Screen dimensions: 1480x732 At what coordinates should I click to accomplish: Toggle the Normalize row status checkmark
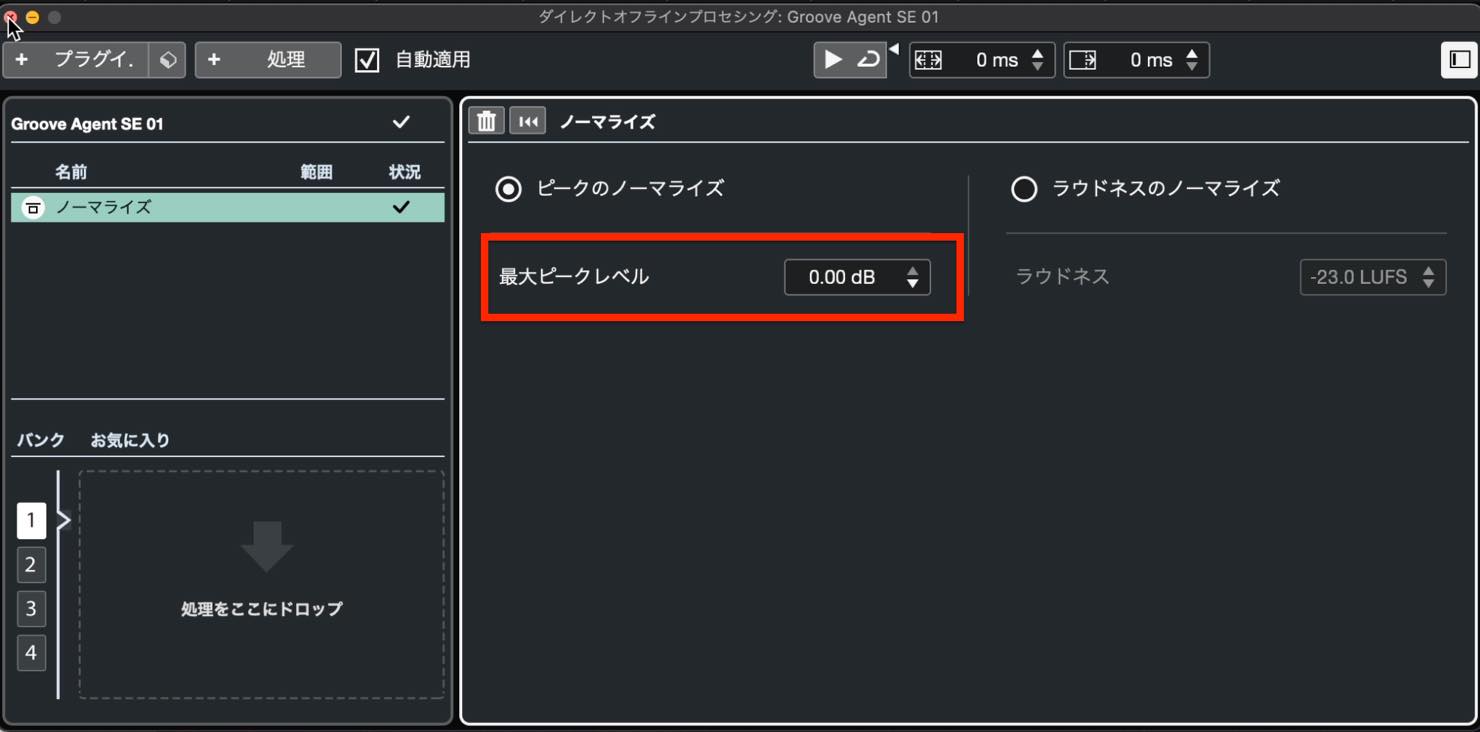401,207
